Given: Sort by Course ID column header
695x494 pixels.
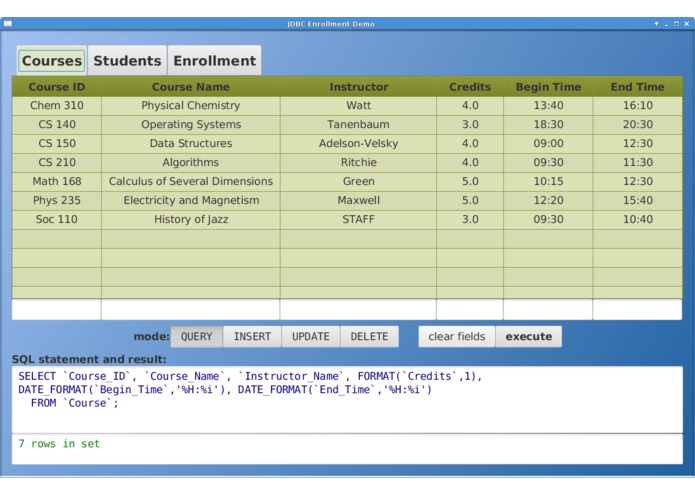Looking at the screenshot, I should (x=57, y=87).
